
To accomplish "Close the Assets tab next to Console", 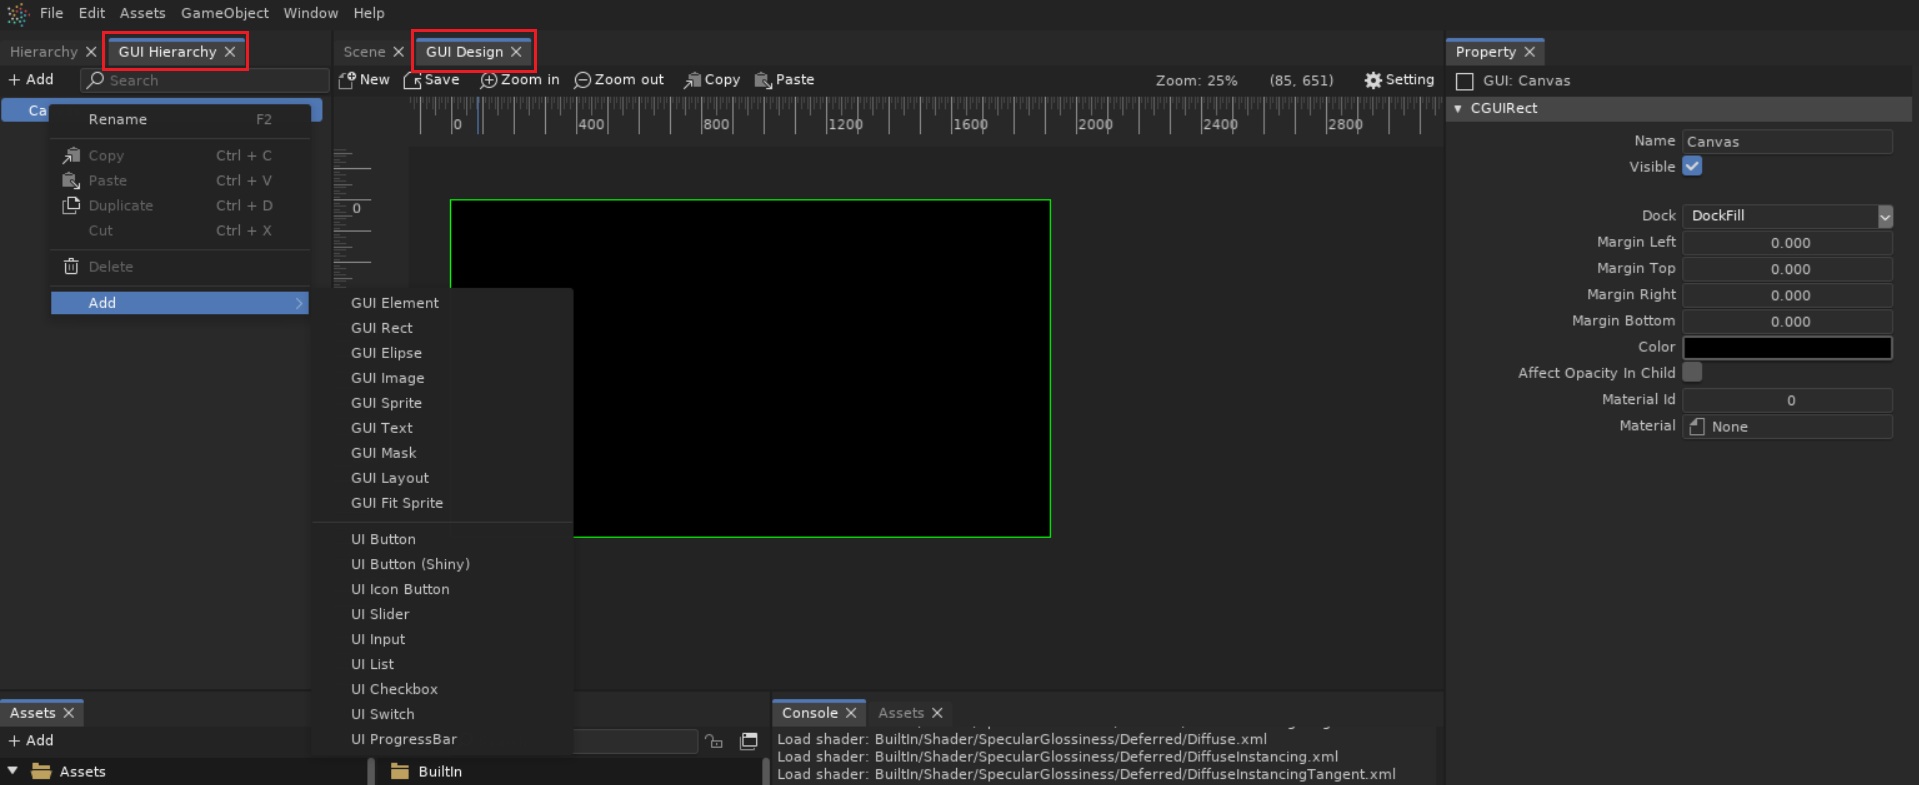I will coord(937,713).
